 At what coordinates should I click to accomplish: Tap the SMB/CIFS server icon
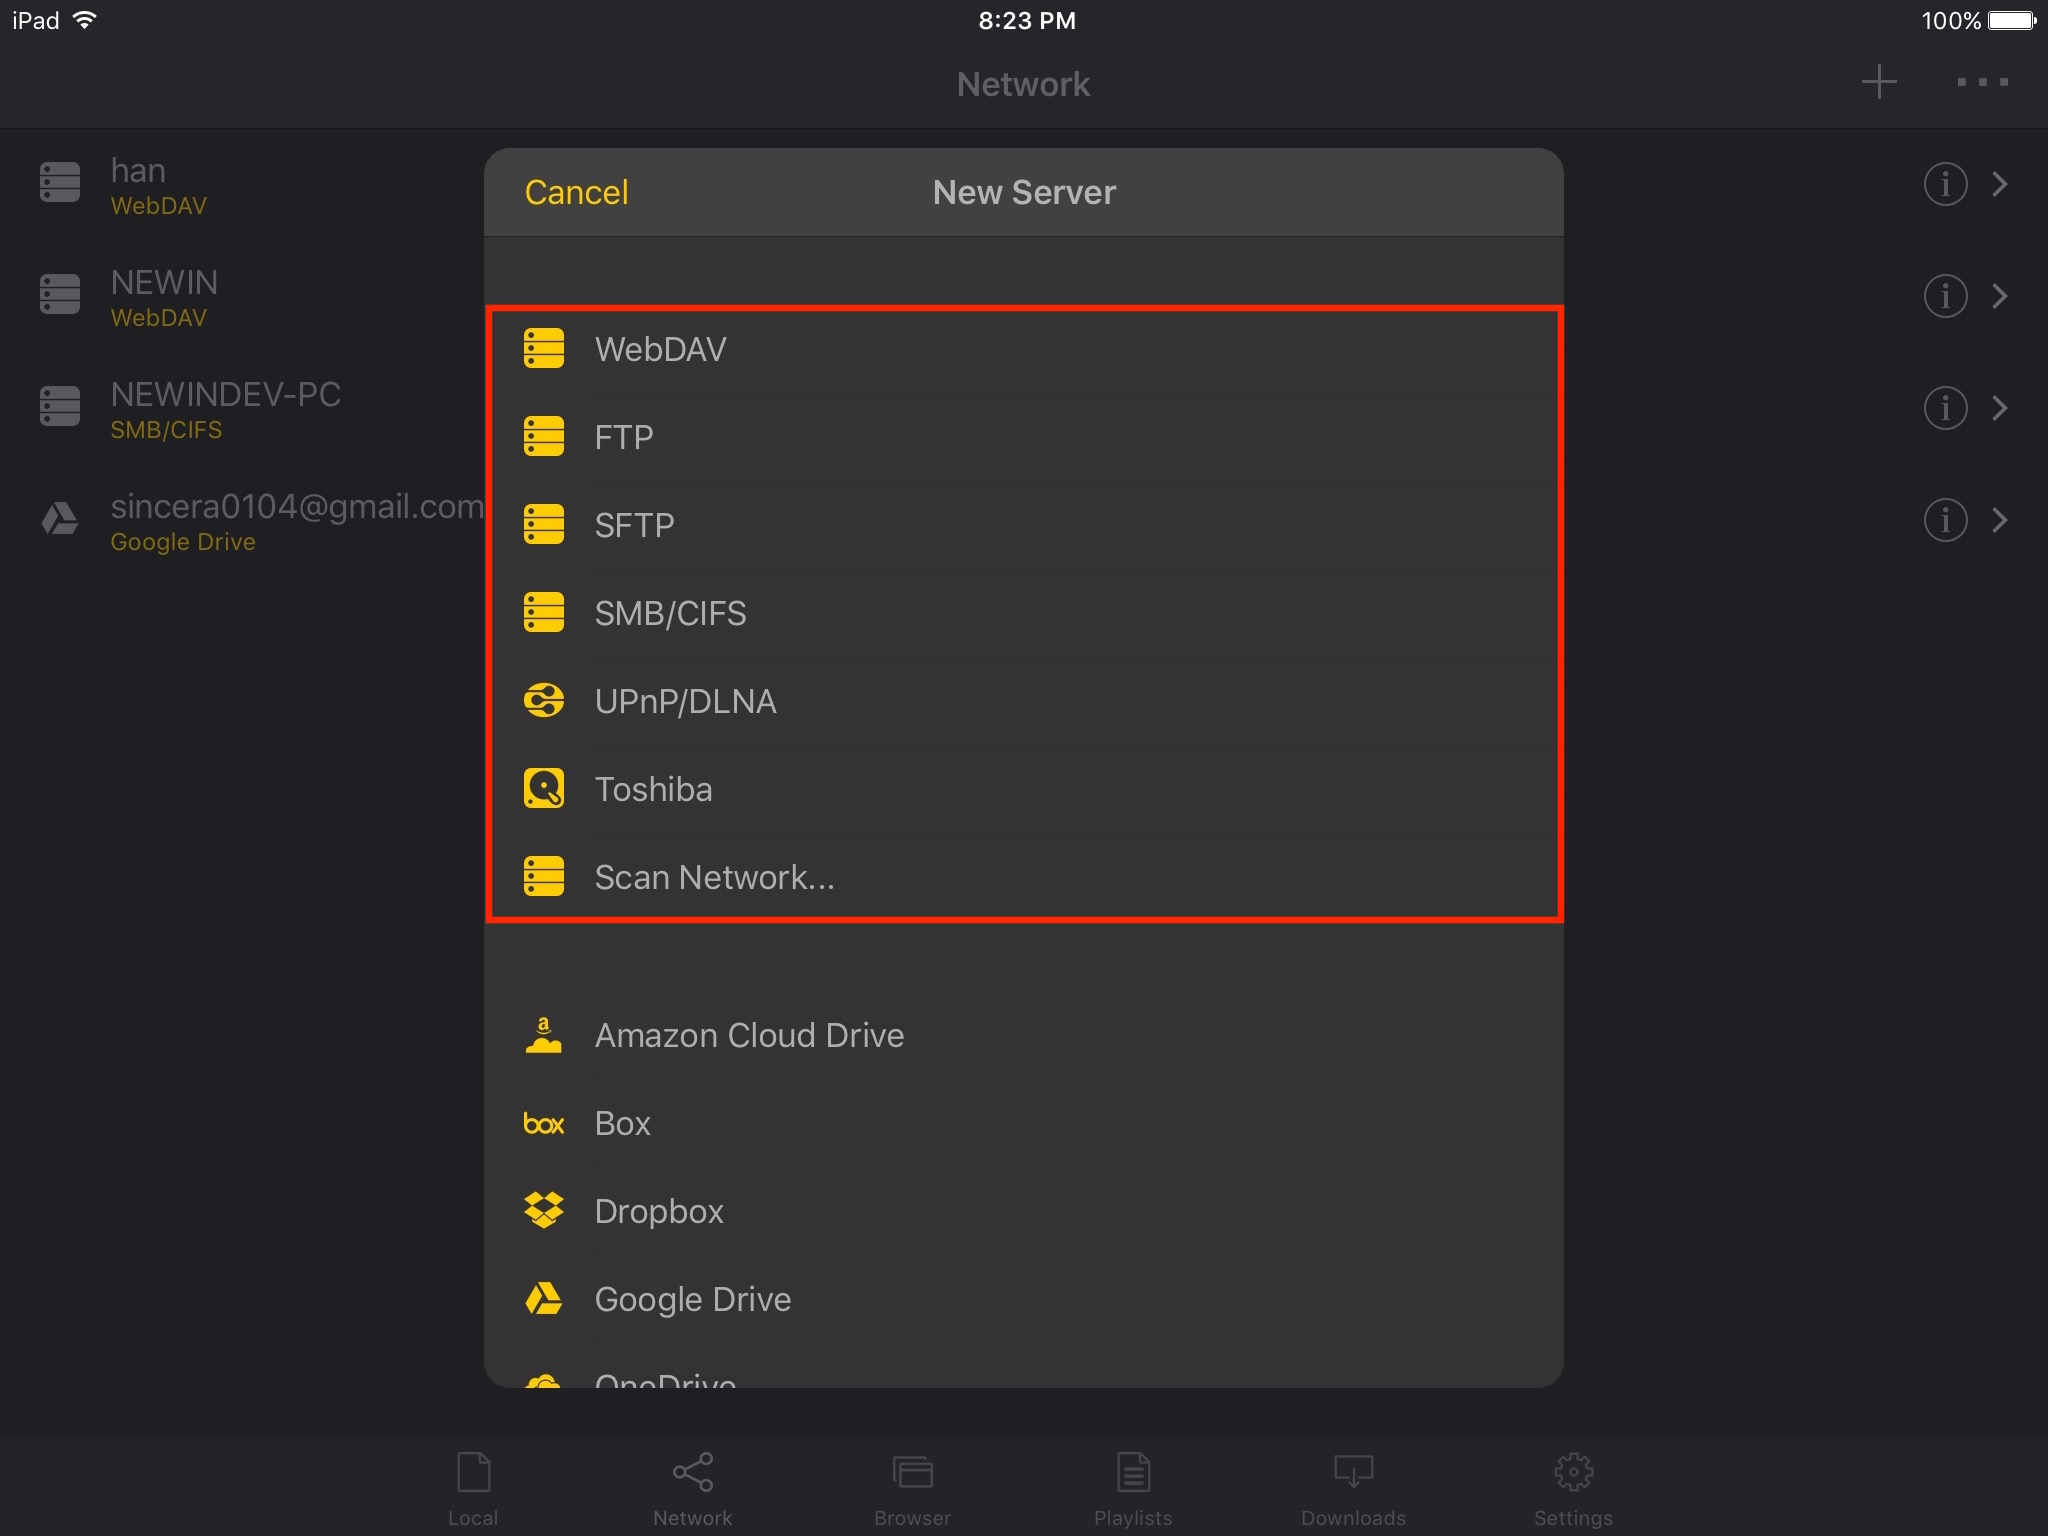pos(544,613)
